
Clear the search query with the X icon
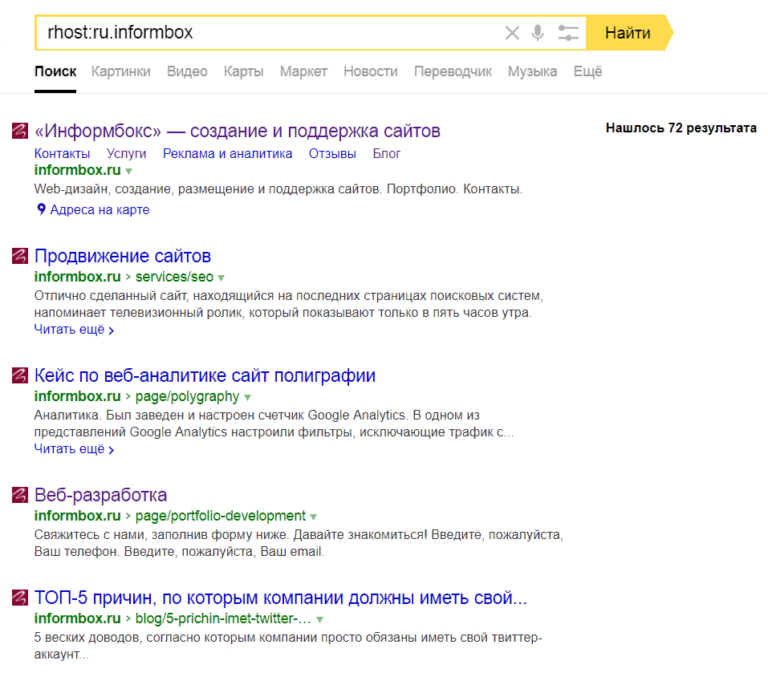[x=512, y=33]
